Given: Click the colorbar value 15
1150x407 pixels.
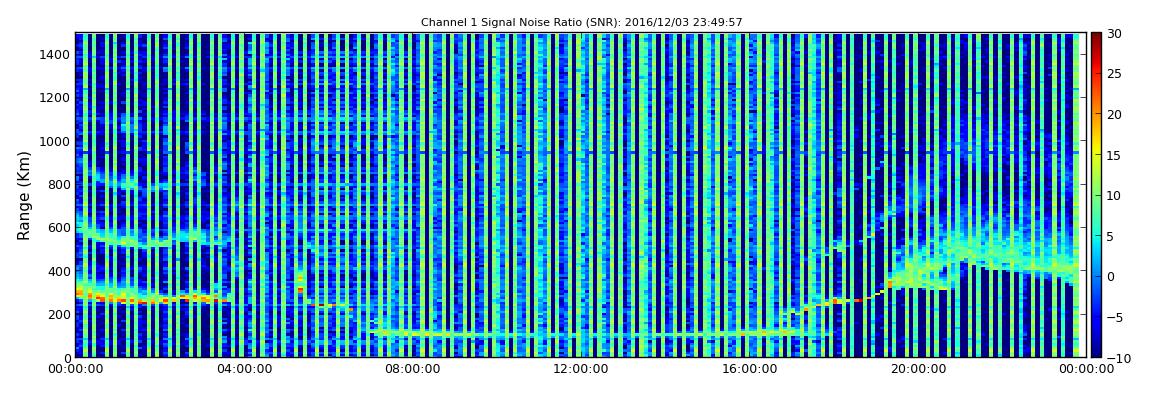Looking at the screenshot, I should [x=1115, y=155].
